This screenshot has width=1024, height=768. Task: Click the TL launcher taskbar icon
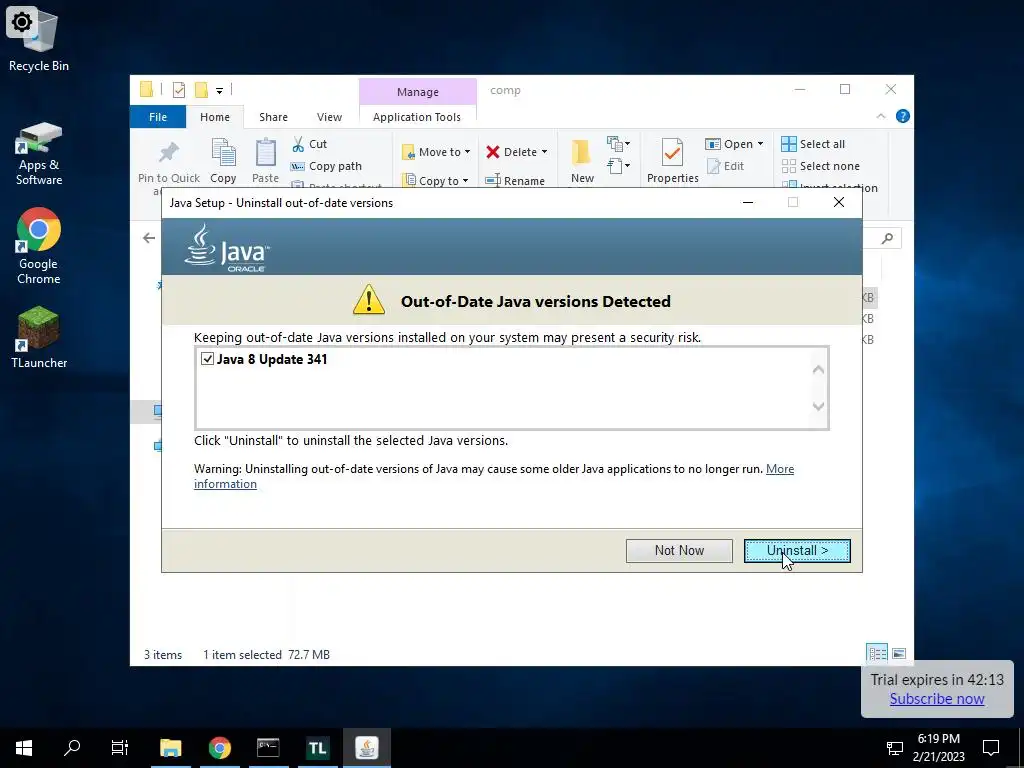click(x=317, y=748)
